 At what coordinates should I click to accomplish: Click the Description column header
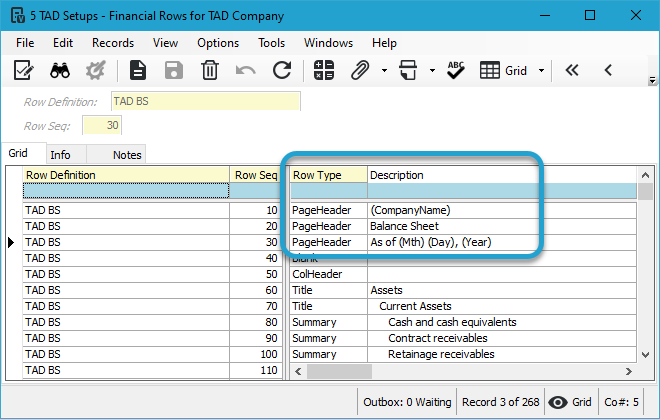pos(502,175)
